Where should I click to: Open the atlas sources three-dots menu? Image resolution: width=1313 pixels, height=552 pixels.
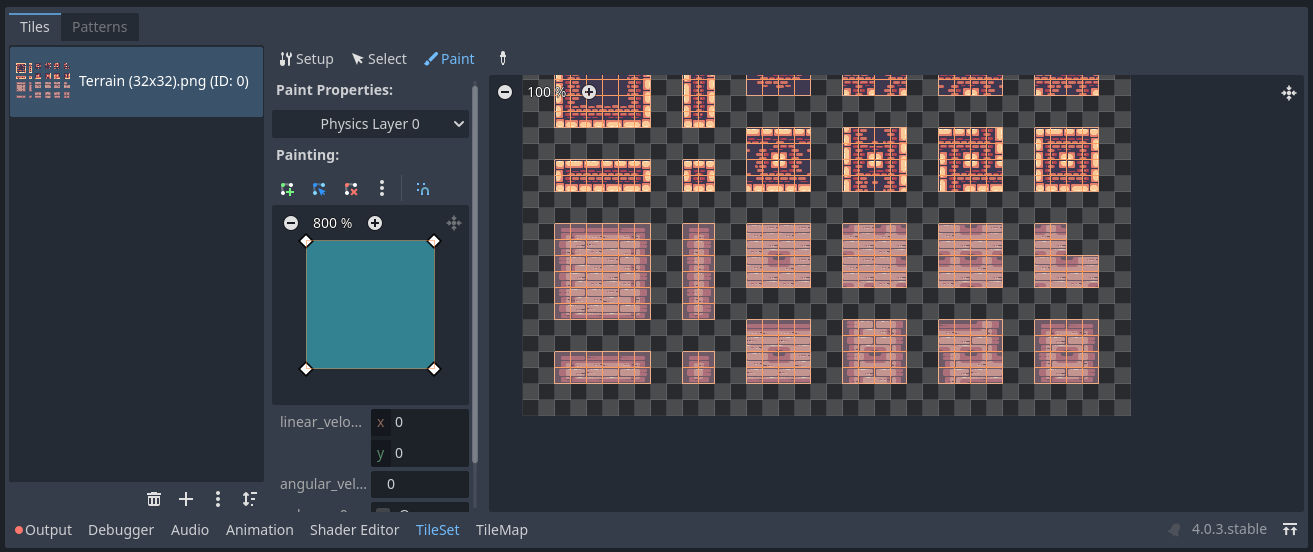pos(218,499)
